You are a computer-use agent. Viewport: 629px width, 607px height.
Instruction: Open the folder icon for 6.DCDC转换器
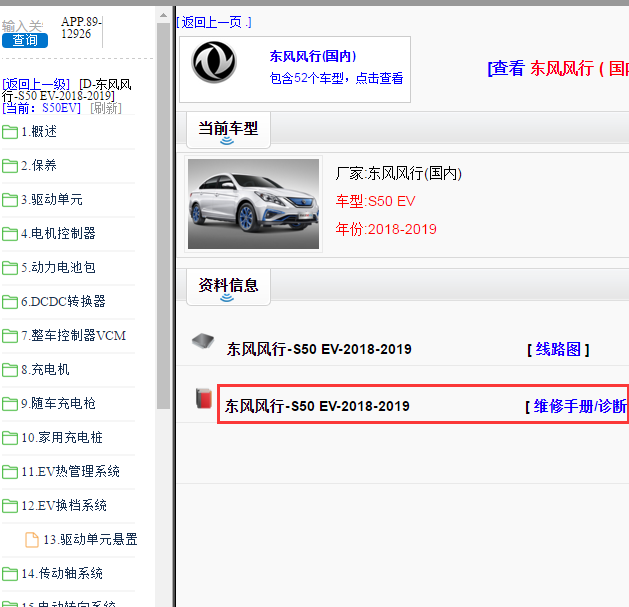point(10,302)
